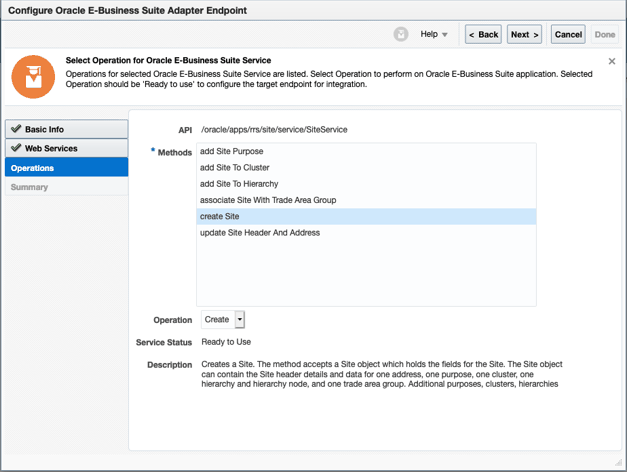Click the orange graduate wizard icon

pyautogui.click(x=33, y=77)
